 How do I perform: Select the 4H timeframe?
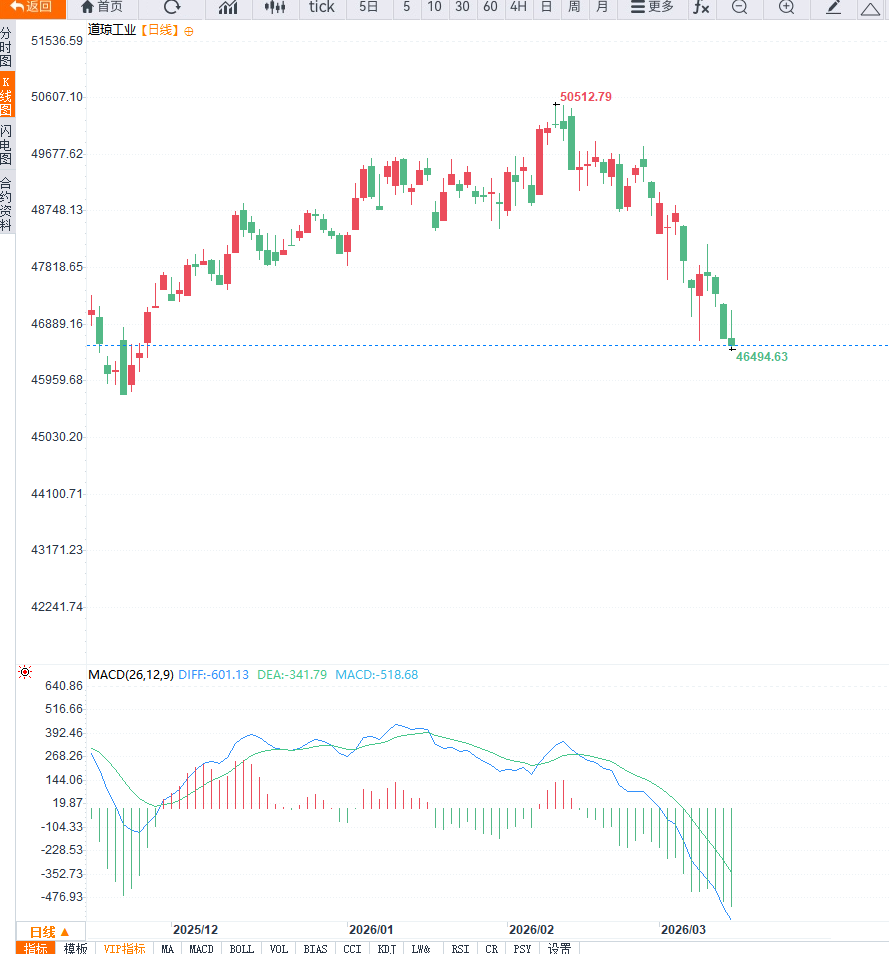tap(518, 7)
